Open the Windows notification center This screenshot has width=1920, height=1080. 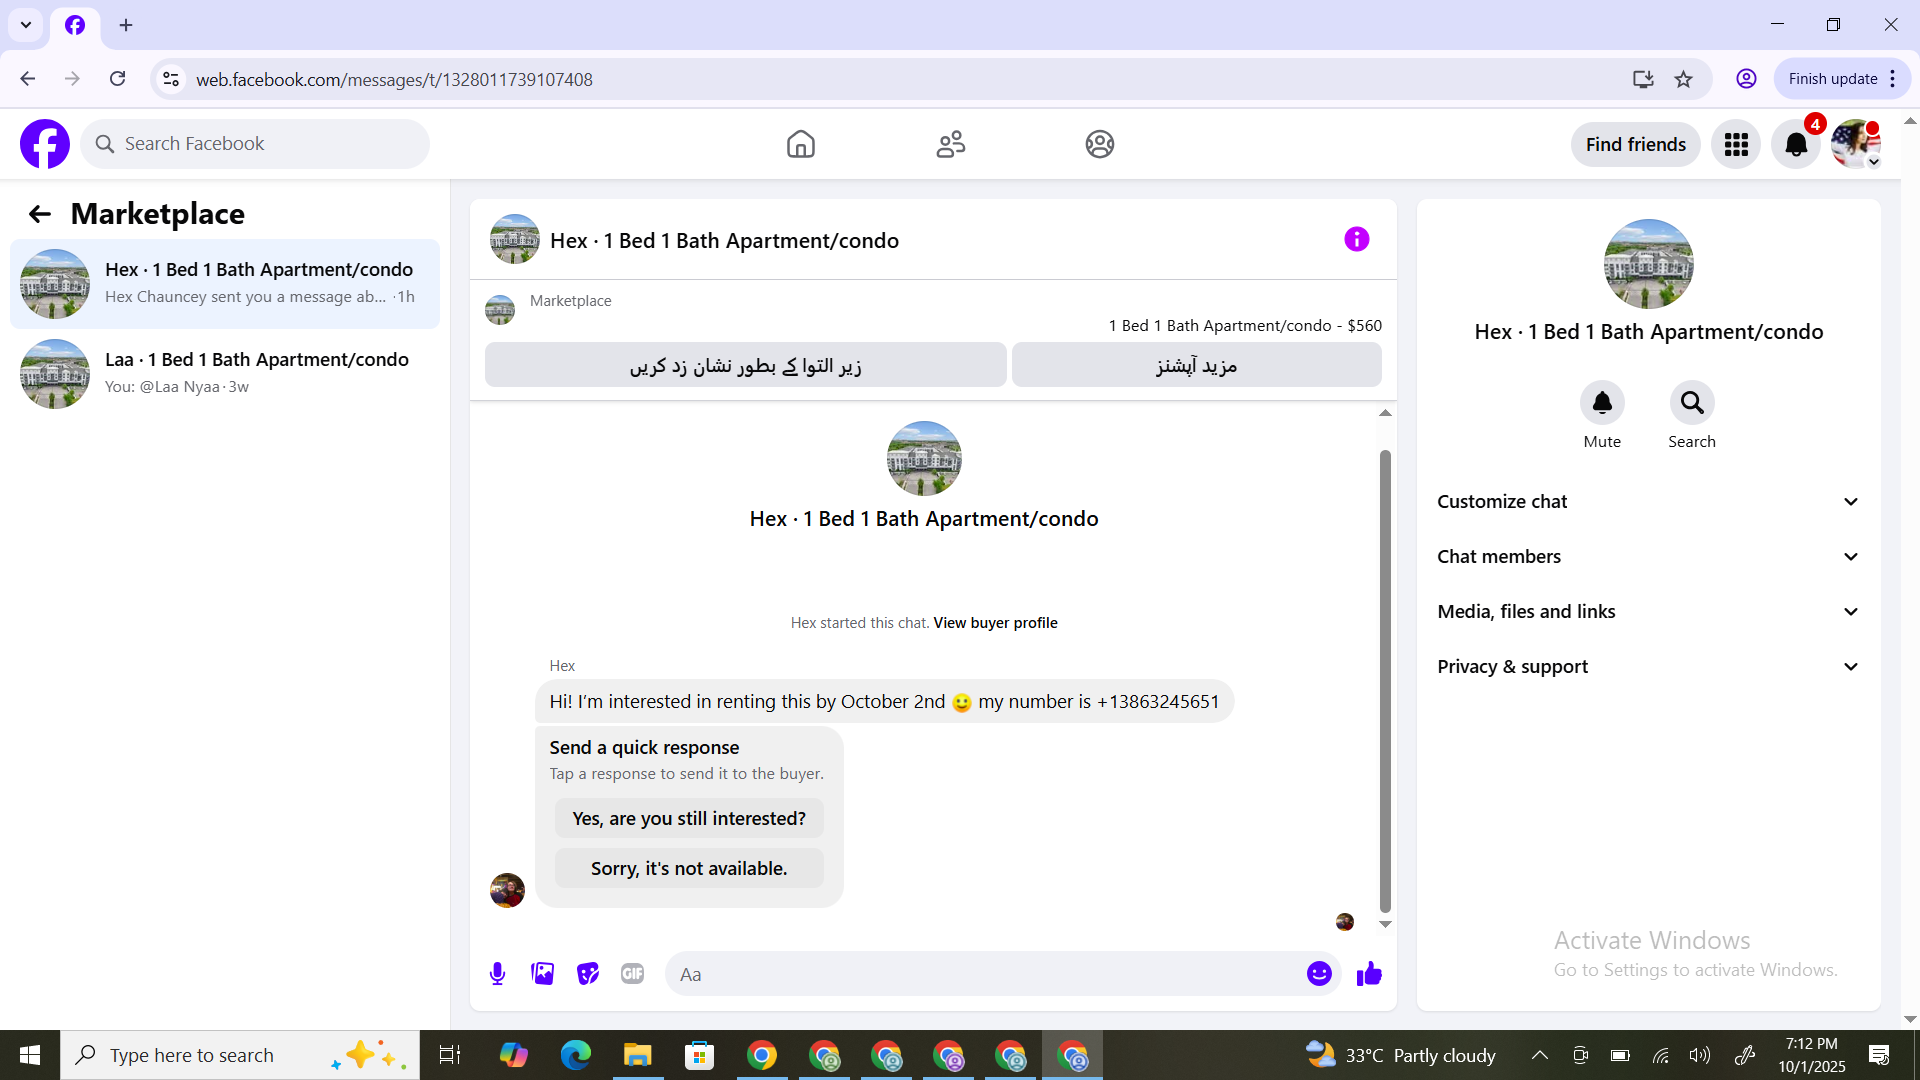pyautogui.click(x=1879, y=1055)
